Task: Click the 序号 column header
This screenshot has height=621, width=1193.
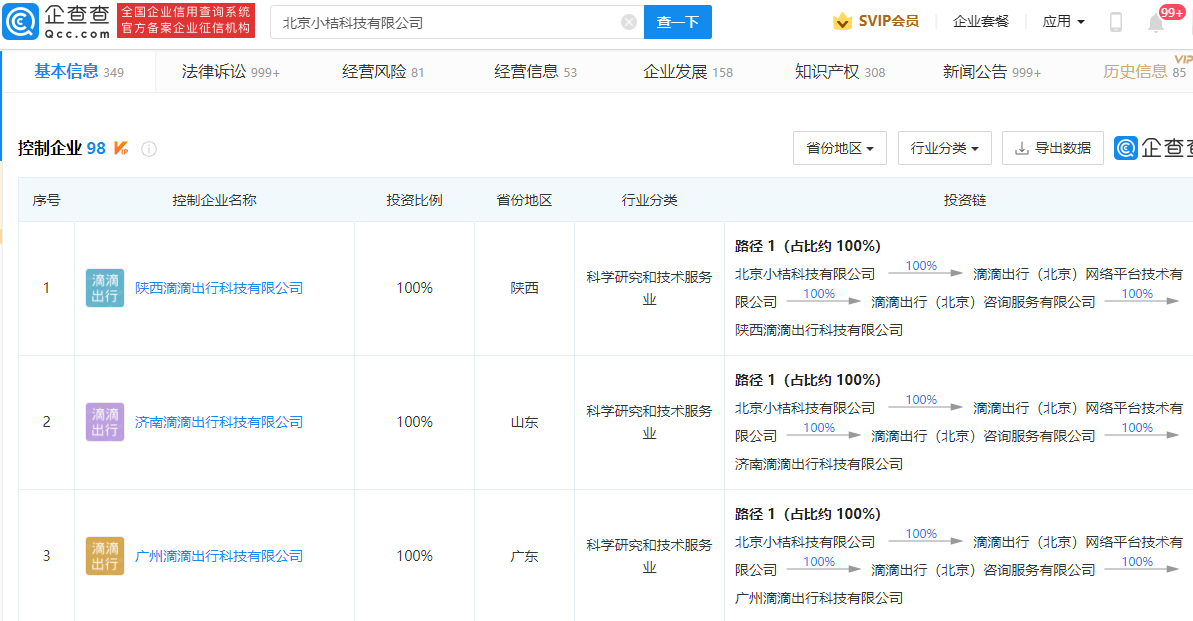Action: coord(46,200)
